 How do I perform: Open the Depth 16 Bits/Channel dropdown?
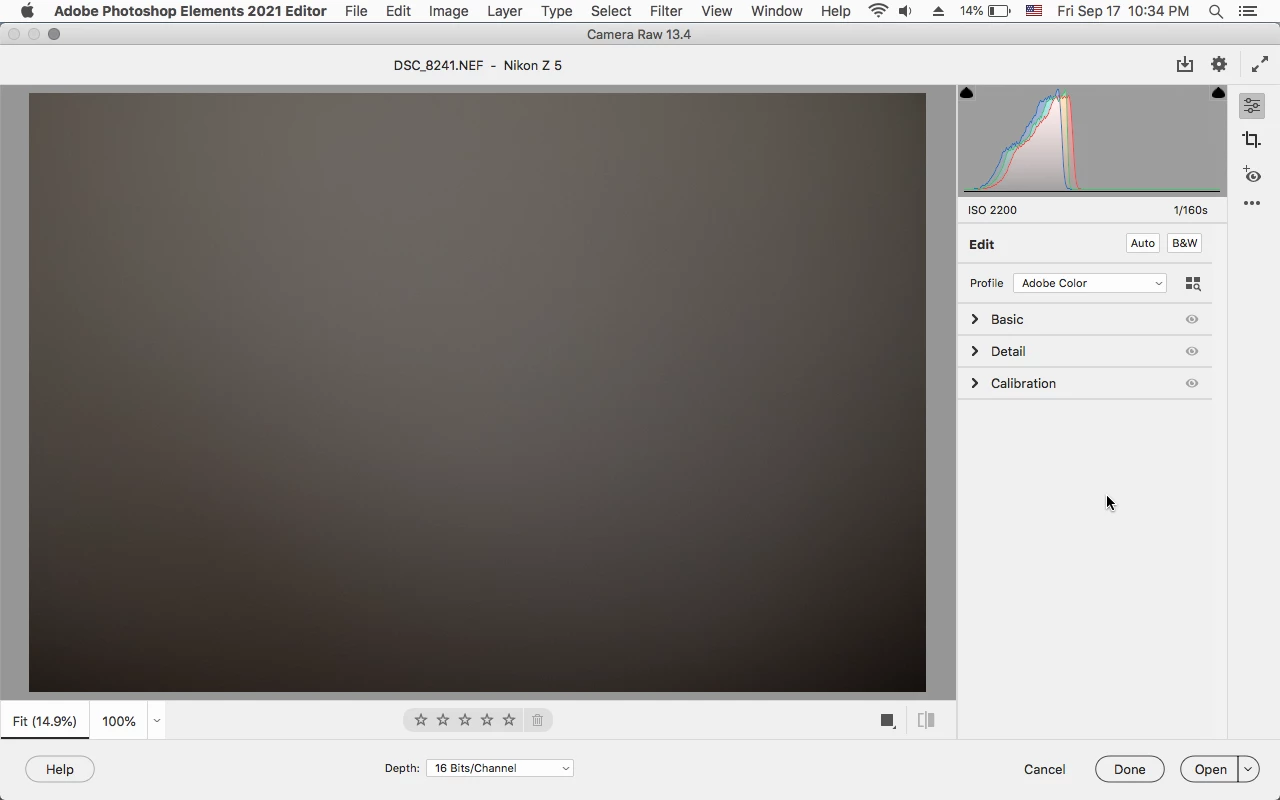tap(500, 768)
